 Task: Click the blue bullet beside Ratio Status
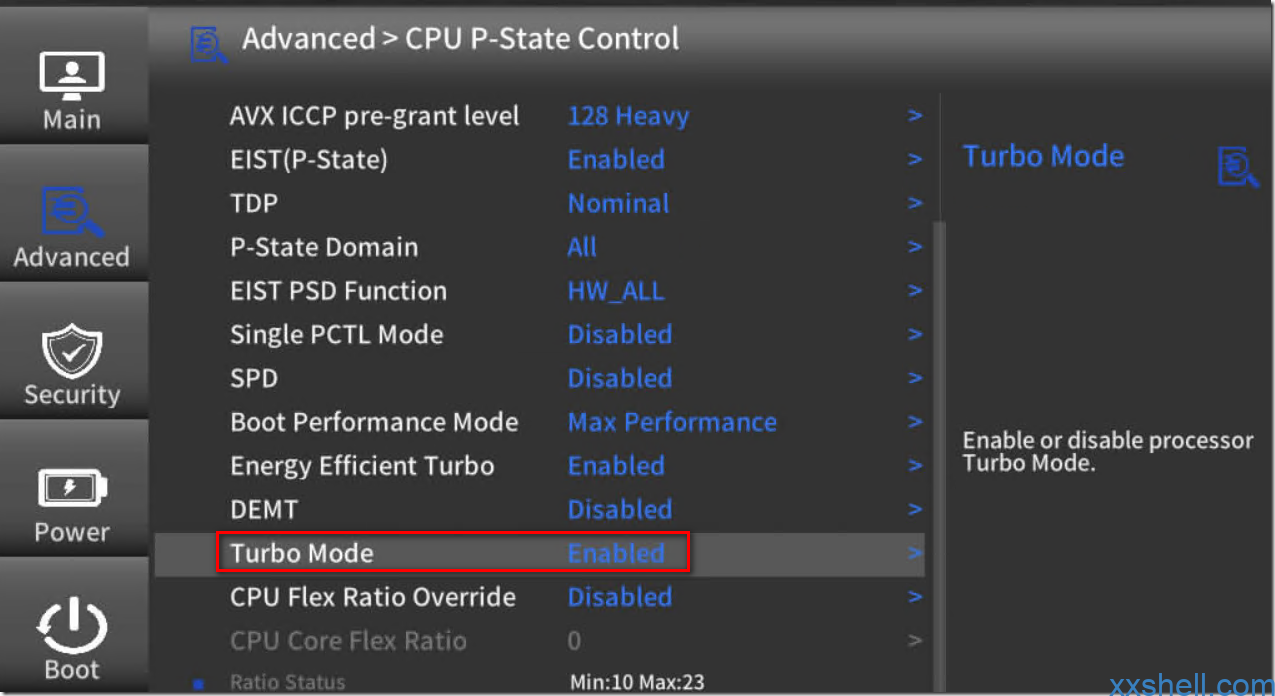coord(198,684)
